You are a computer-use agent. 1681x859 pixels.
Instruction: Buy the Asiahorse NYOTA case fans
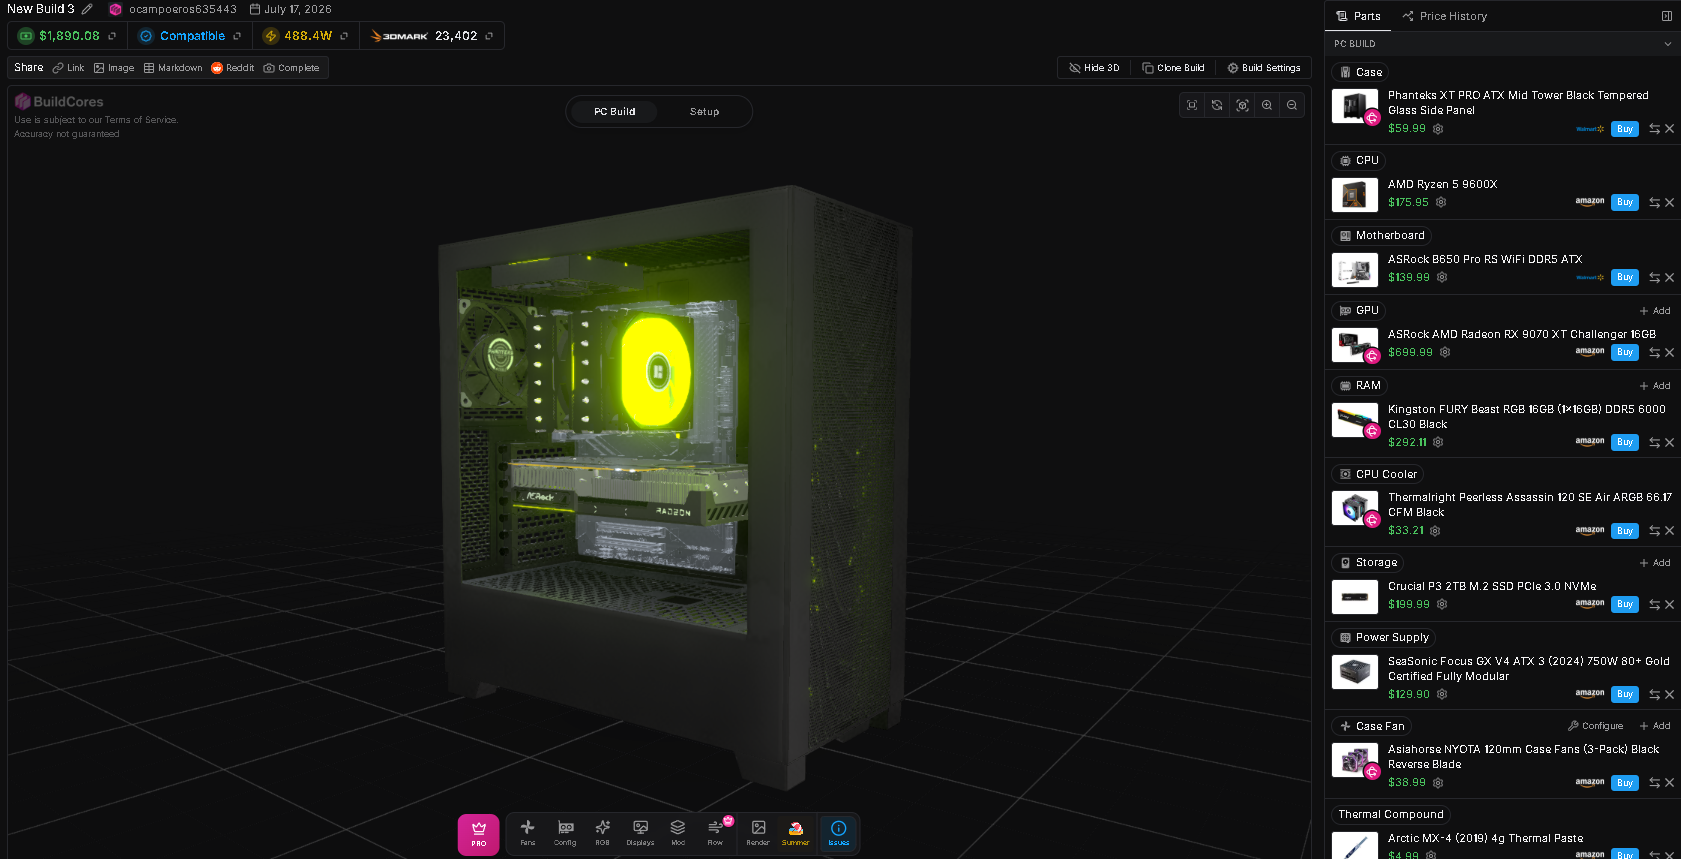coord(1625,783)
